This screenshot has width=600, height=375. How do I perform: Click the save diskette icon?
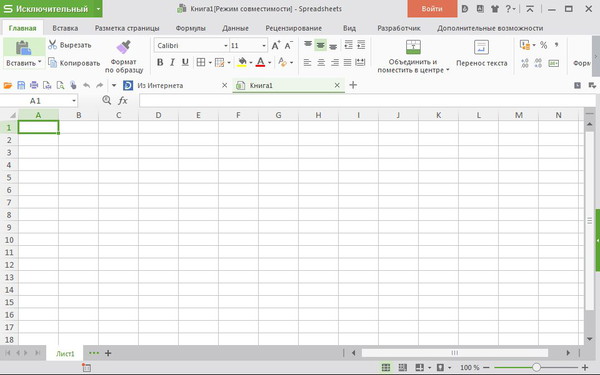click(x=21, y=85)
